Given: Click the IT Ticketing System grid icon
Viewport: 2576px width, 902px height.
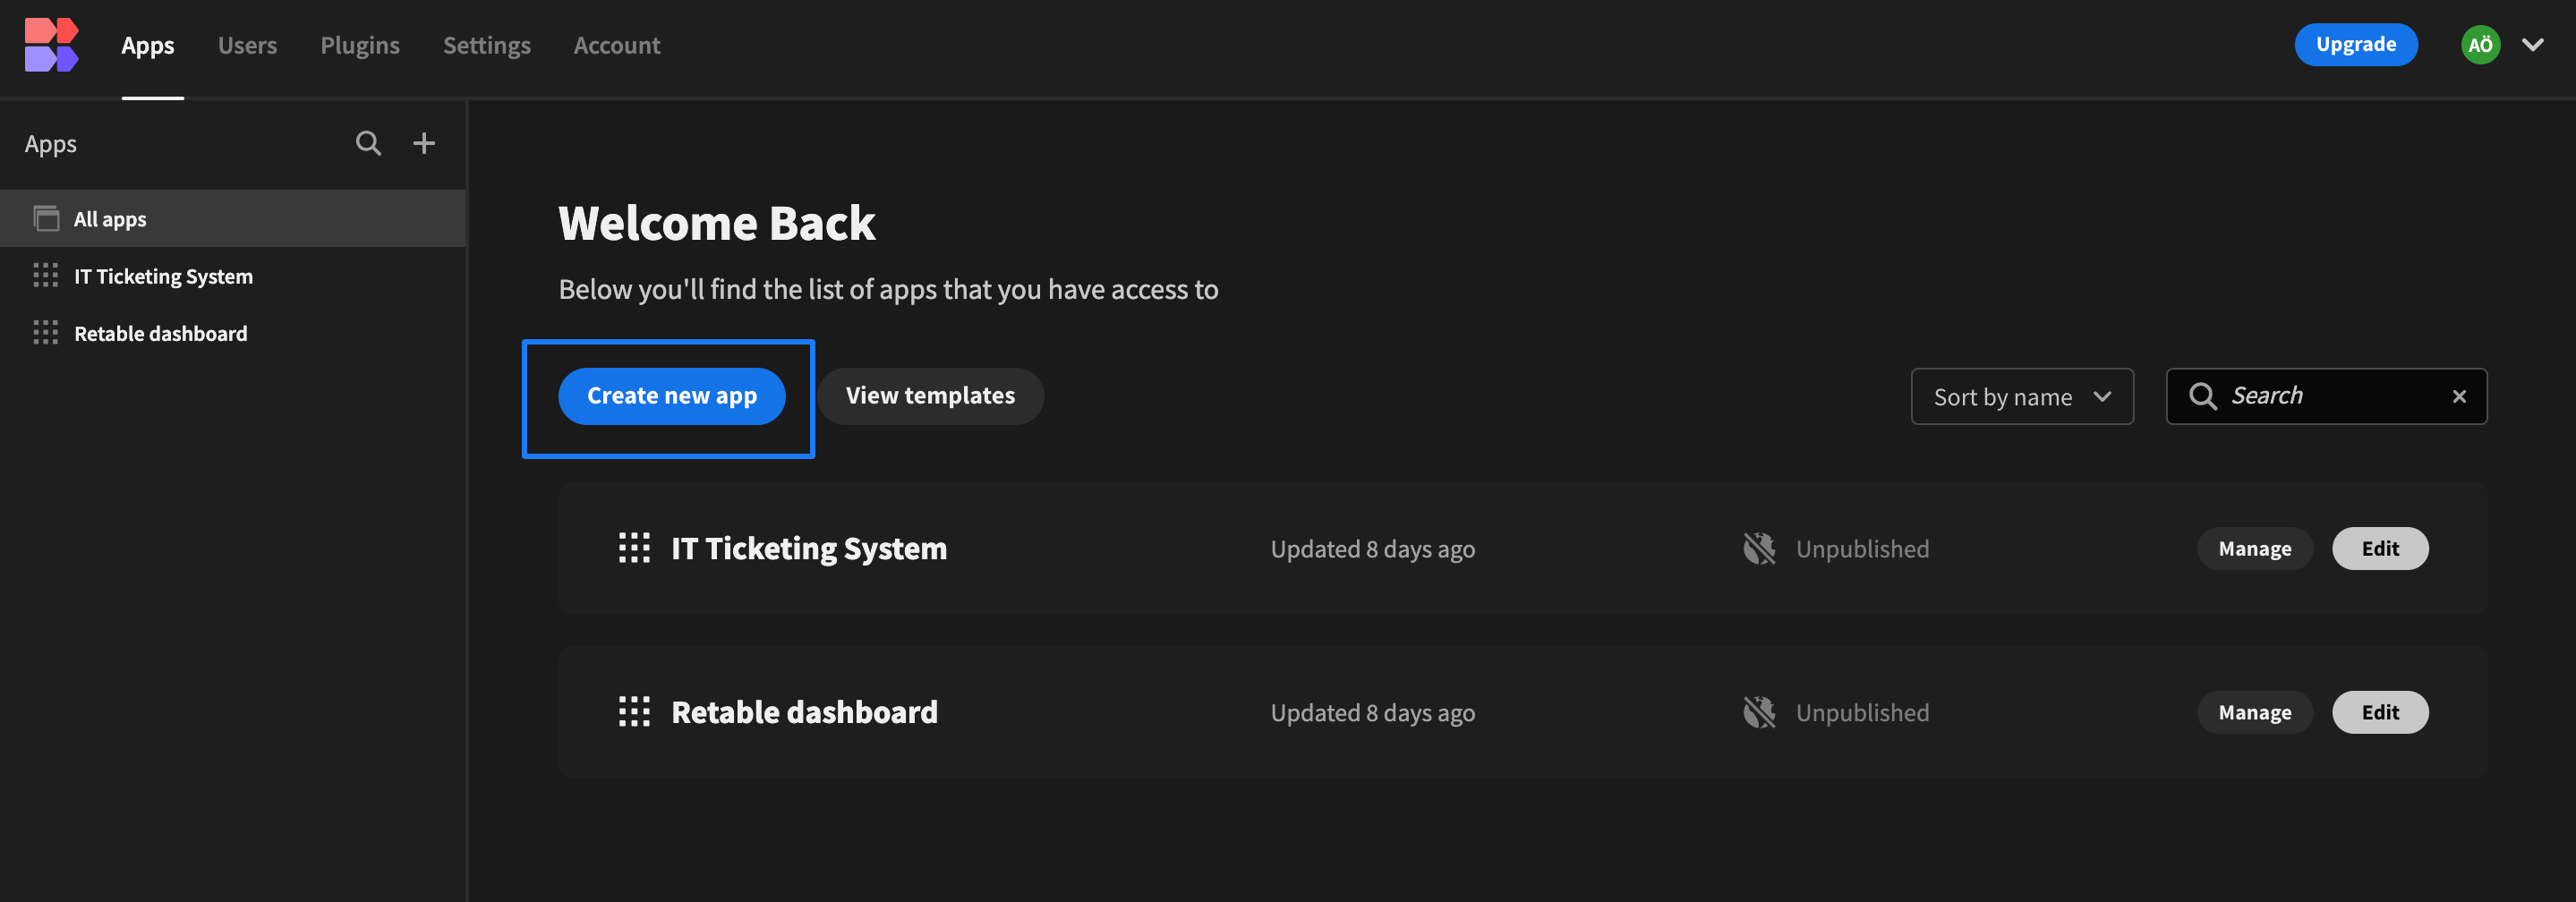Looking at the screenshot, I should pyautogui.click(x=45, y=275).
